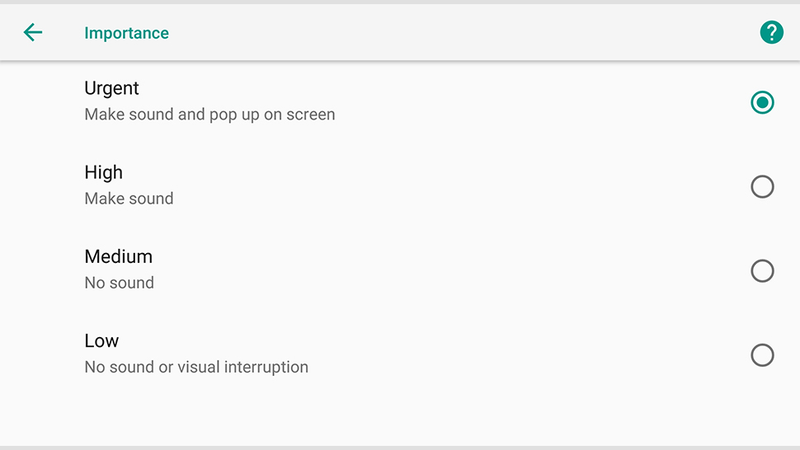Select the Medium radio button
This screenshot has height=450, width=800.
click(x=762, y=271)
